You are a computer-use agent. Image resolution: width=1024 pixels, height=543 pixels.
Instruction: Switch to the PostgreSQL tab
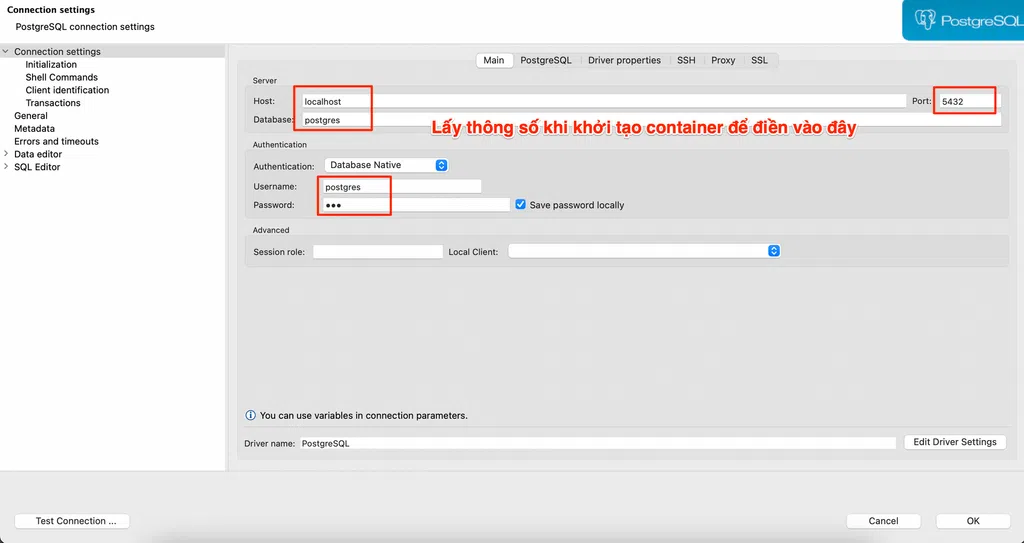click(546, 60)
